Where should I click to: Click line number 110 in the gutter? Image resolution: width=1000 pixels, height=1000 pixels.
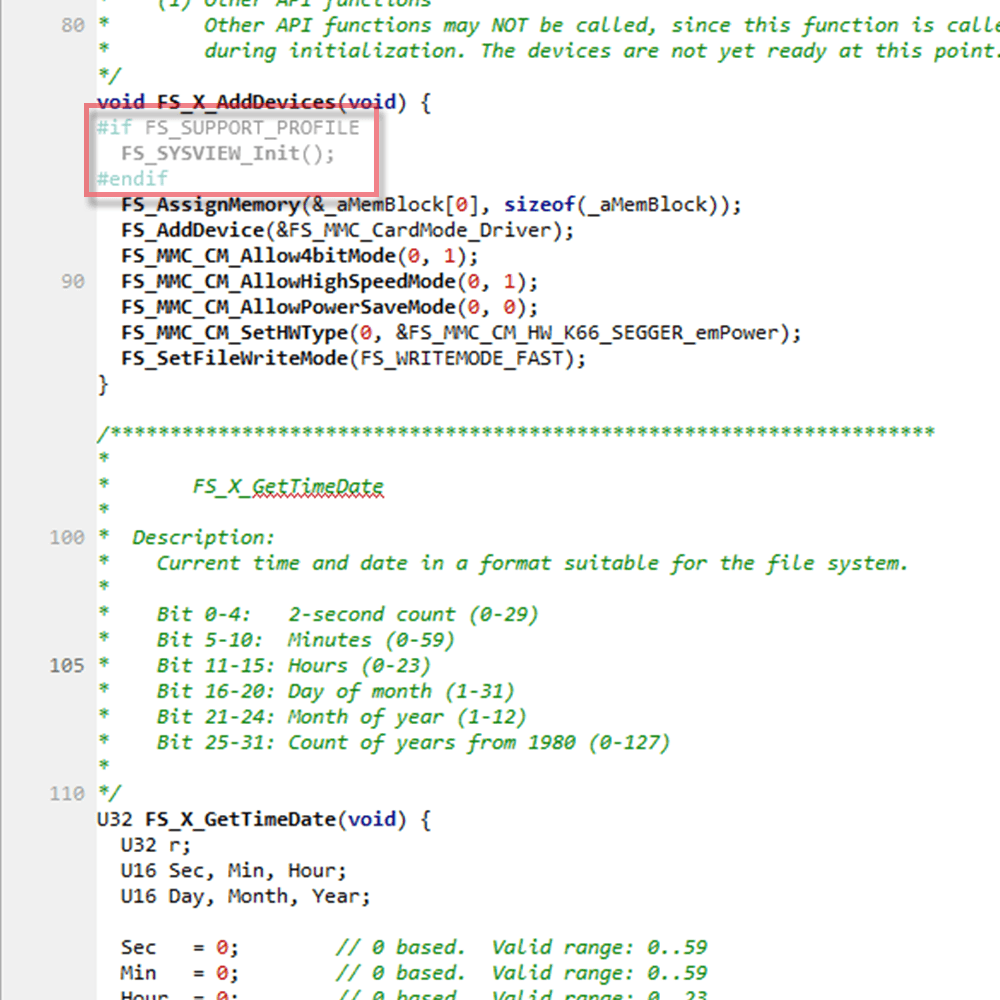tap(67, 794)
